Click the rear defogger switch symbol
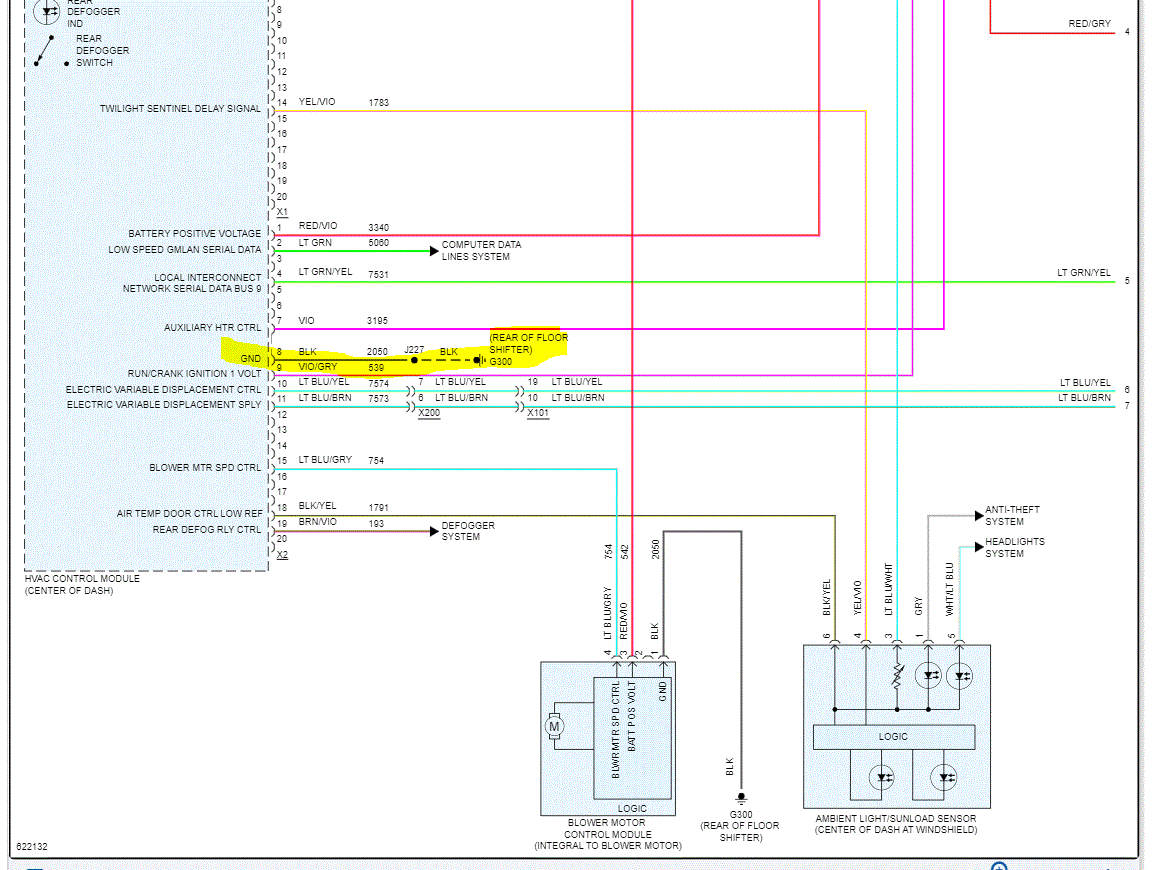Image resolution: width=1152 pixels, height=870 pixels. tap(44, 52)
